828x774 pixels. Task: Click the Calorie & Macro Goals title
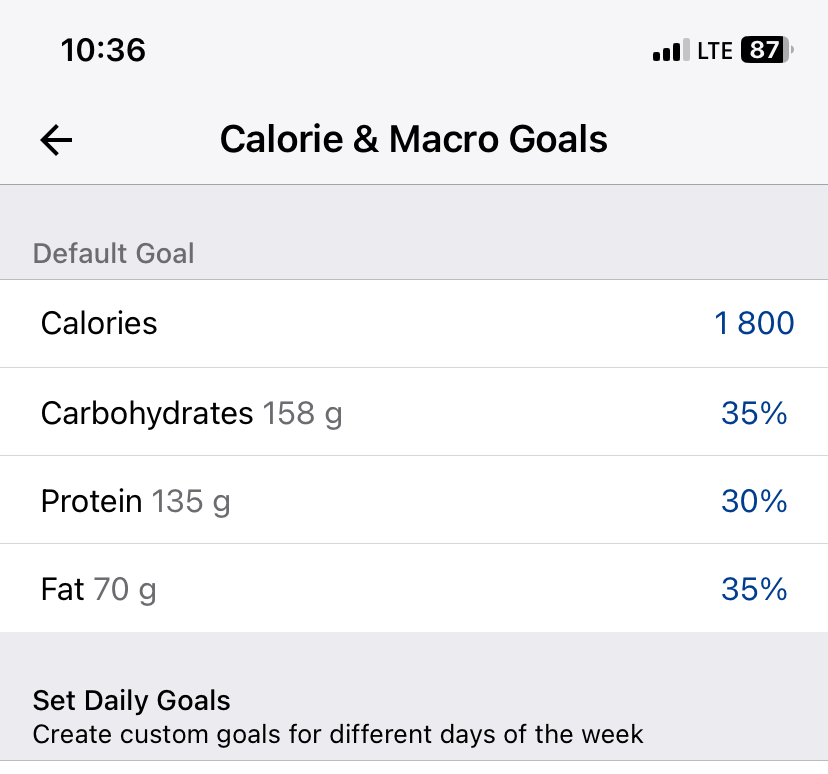pyautogui.click(x=413, y=139)
